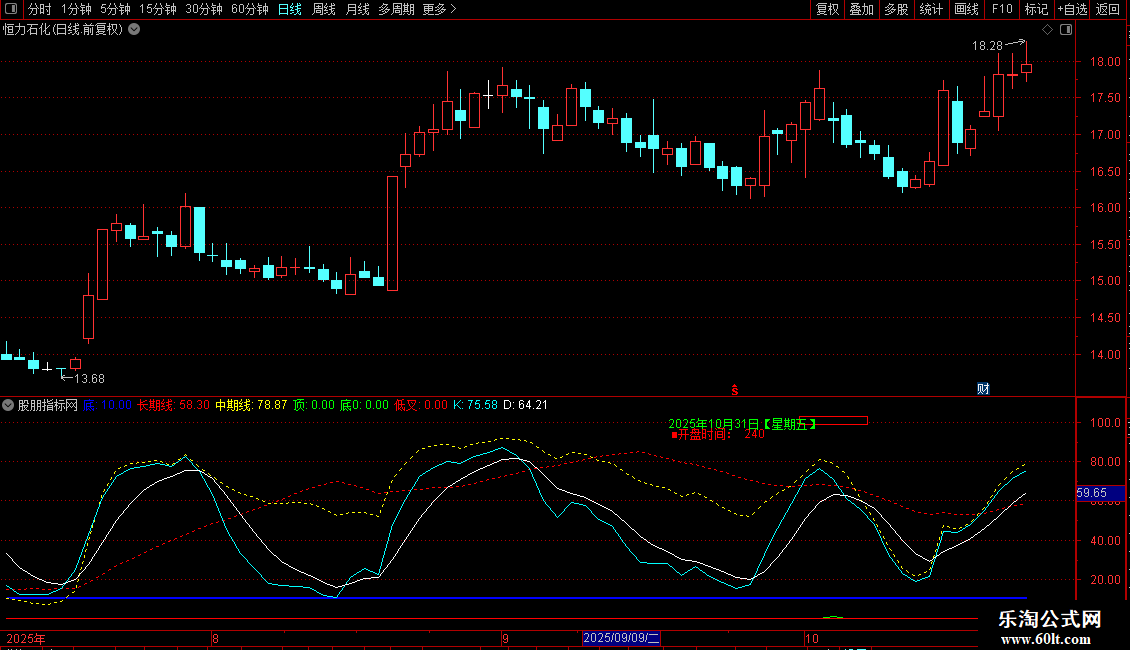Open the F10 company info
This screenshot has height=650, width=1130.
1001,10
